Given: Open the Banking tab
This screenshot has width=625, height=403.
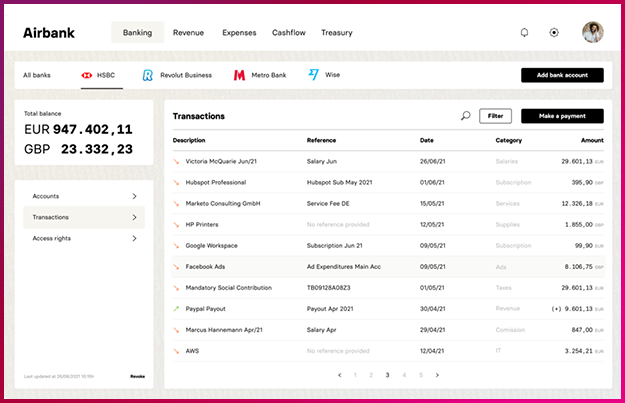Looking at the screenshot, I should 138,32.
